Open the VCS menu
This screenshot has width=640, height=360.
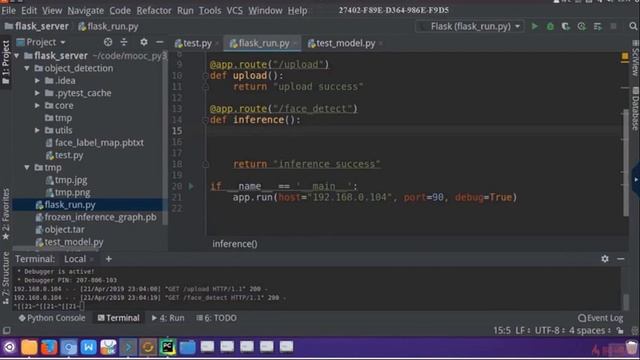pos(235,11)
